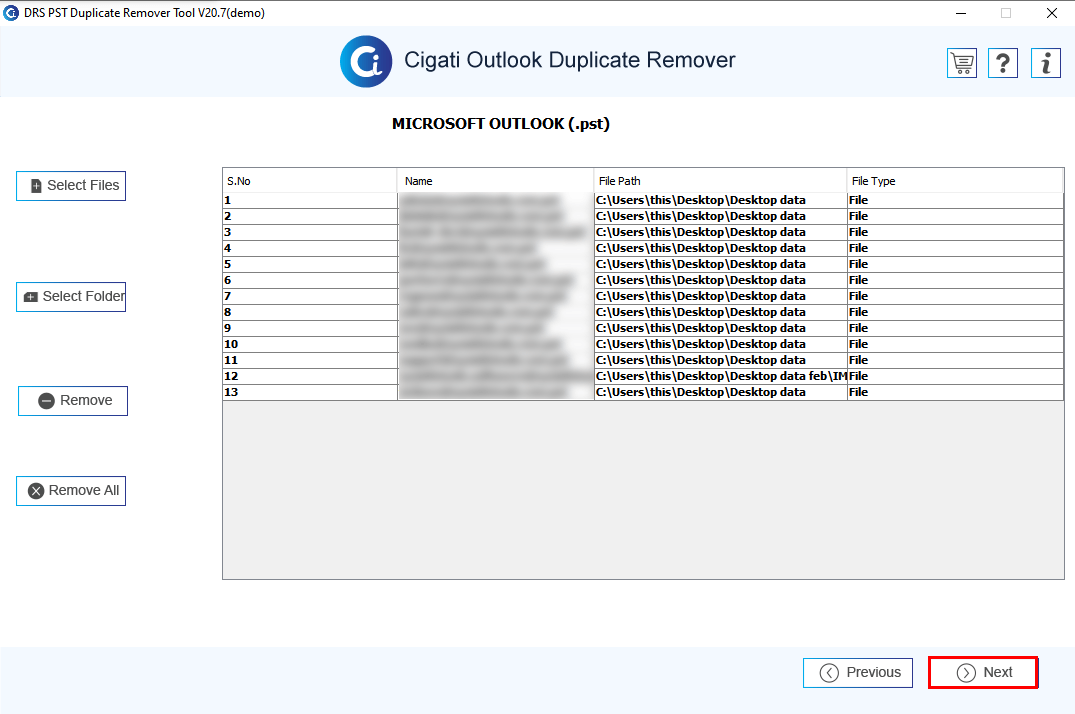Click the file path cell in row 12

721,376
